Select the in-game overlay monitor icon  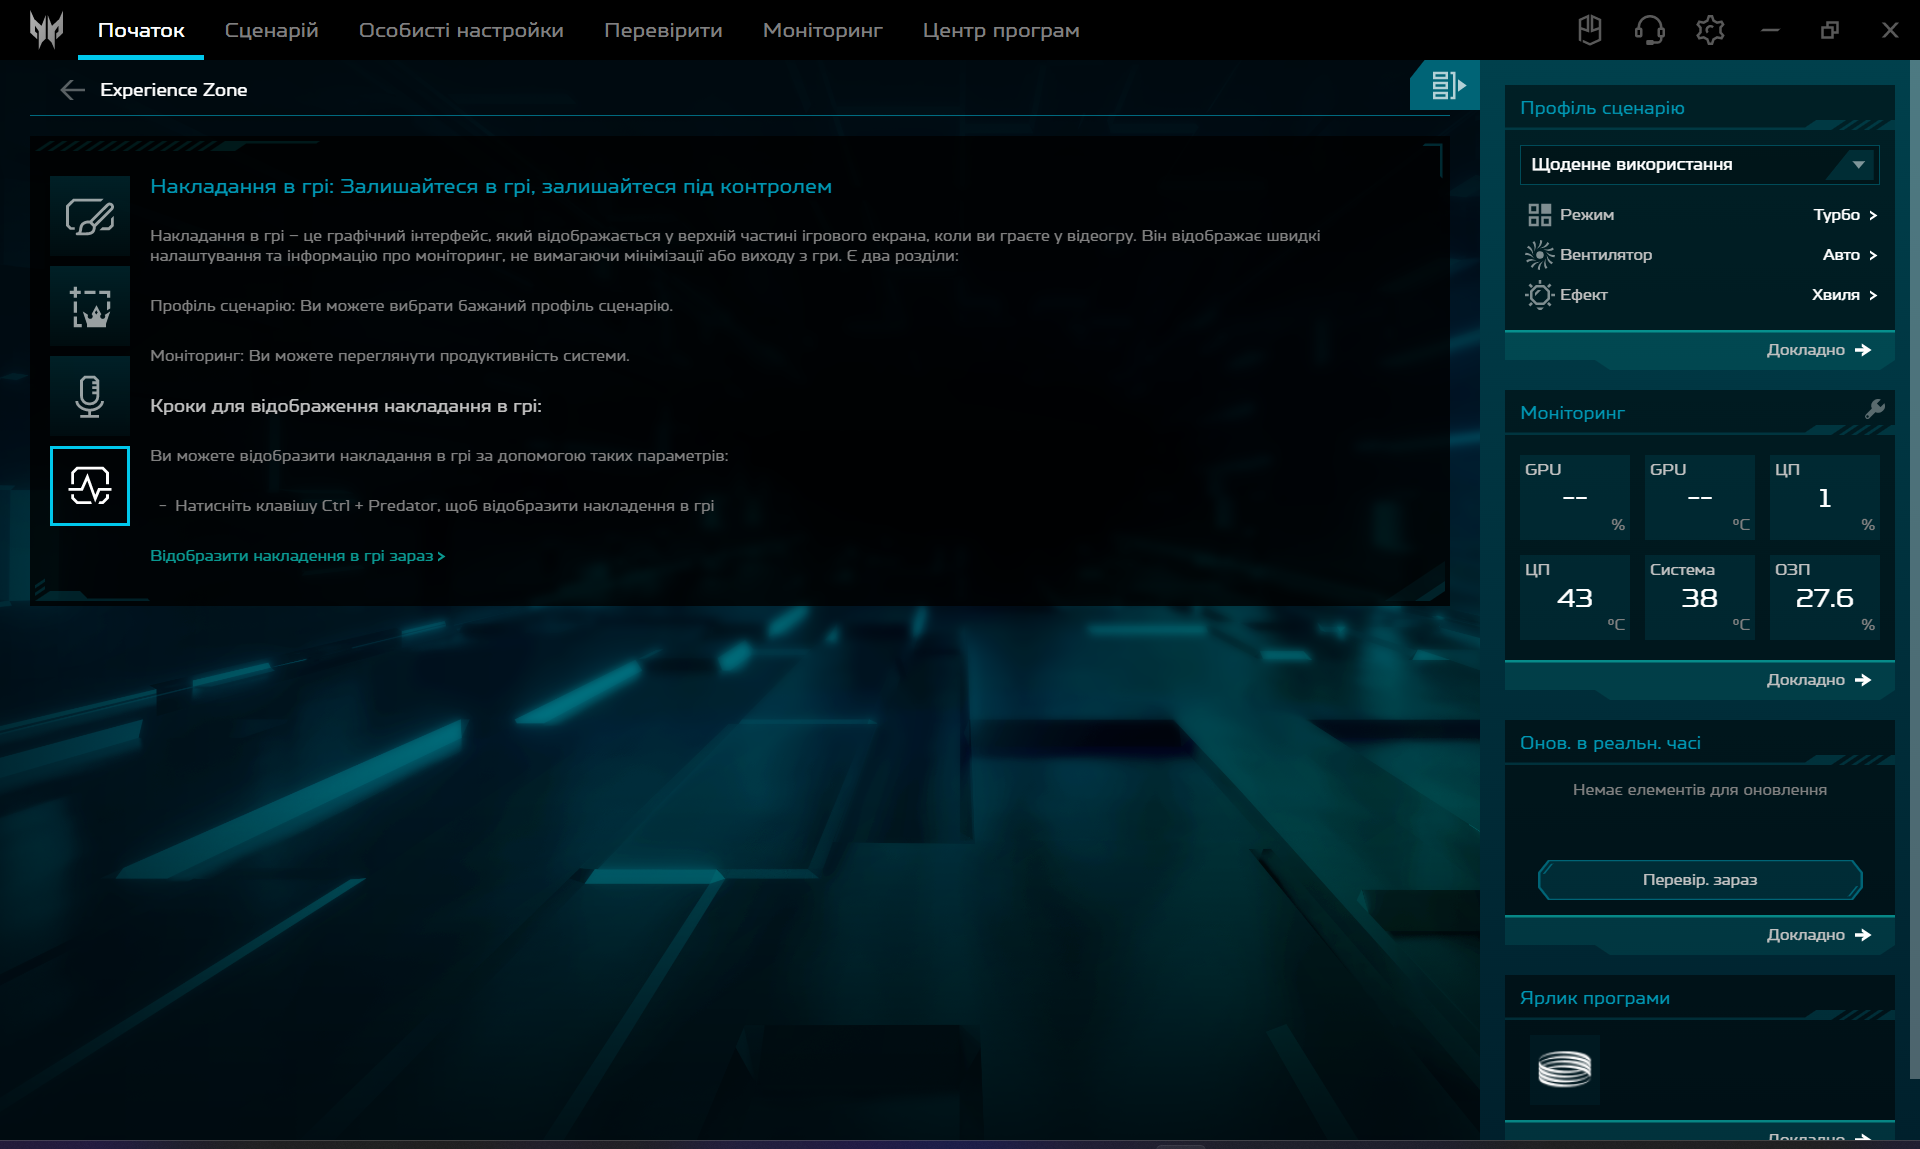point(90,486)
